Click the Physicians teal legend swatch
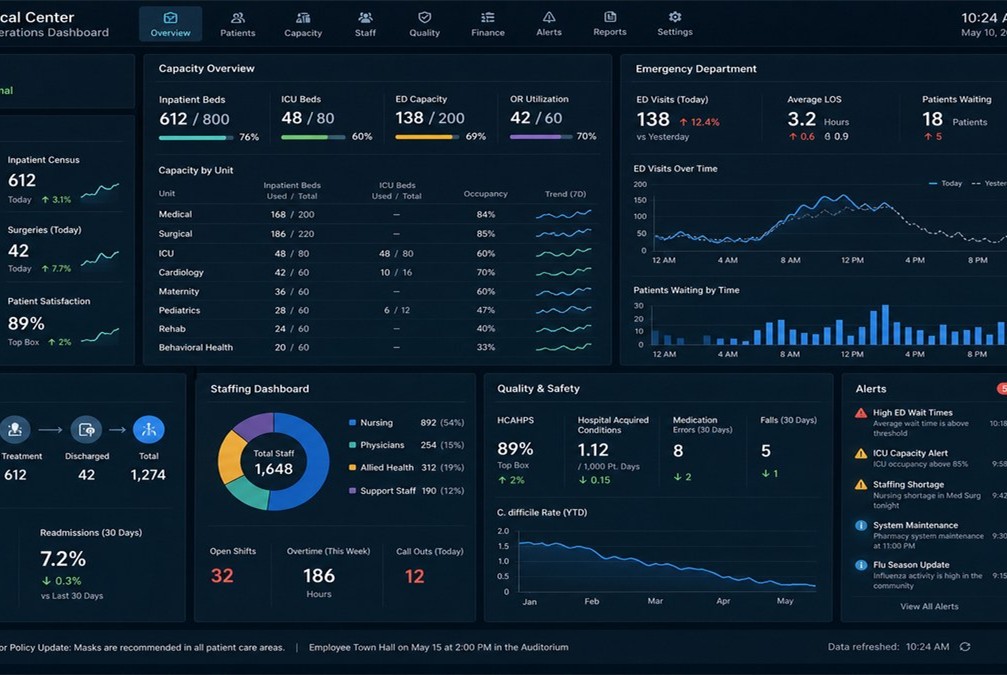 [x=352, y=445]
